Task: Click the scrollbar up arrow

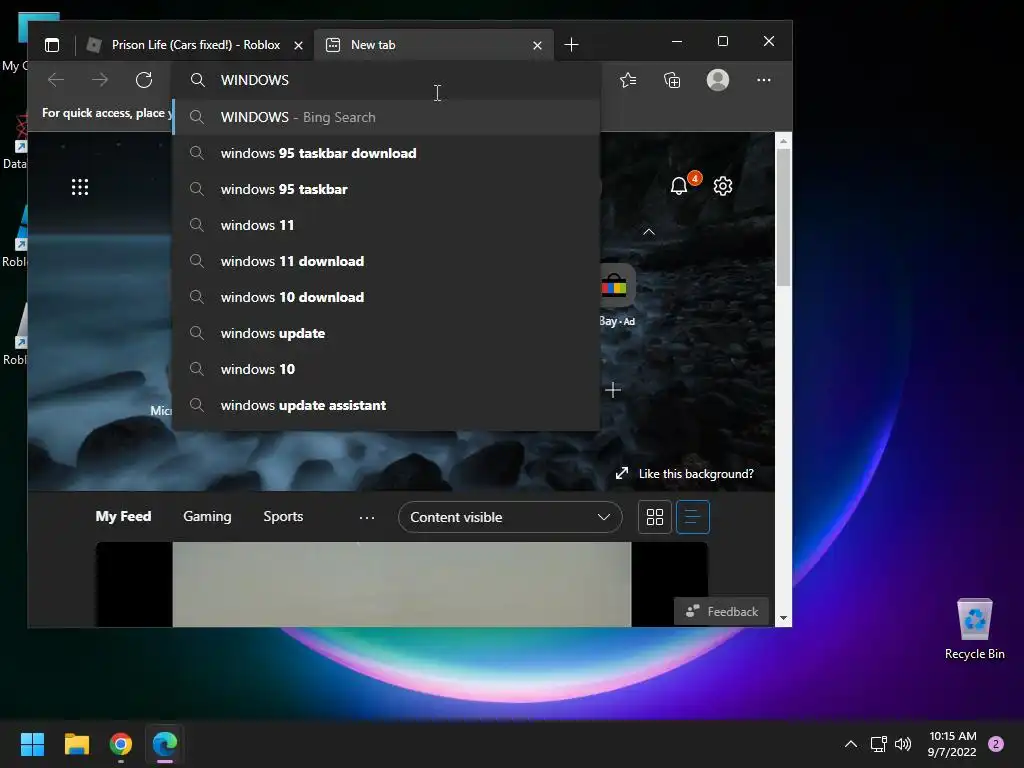Action: coord(783,140)
